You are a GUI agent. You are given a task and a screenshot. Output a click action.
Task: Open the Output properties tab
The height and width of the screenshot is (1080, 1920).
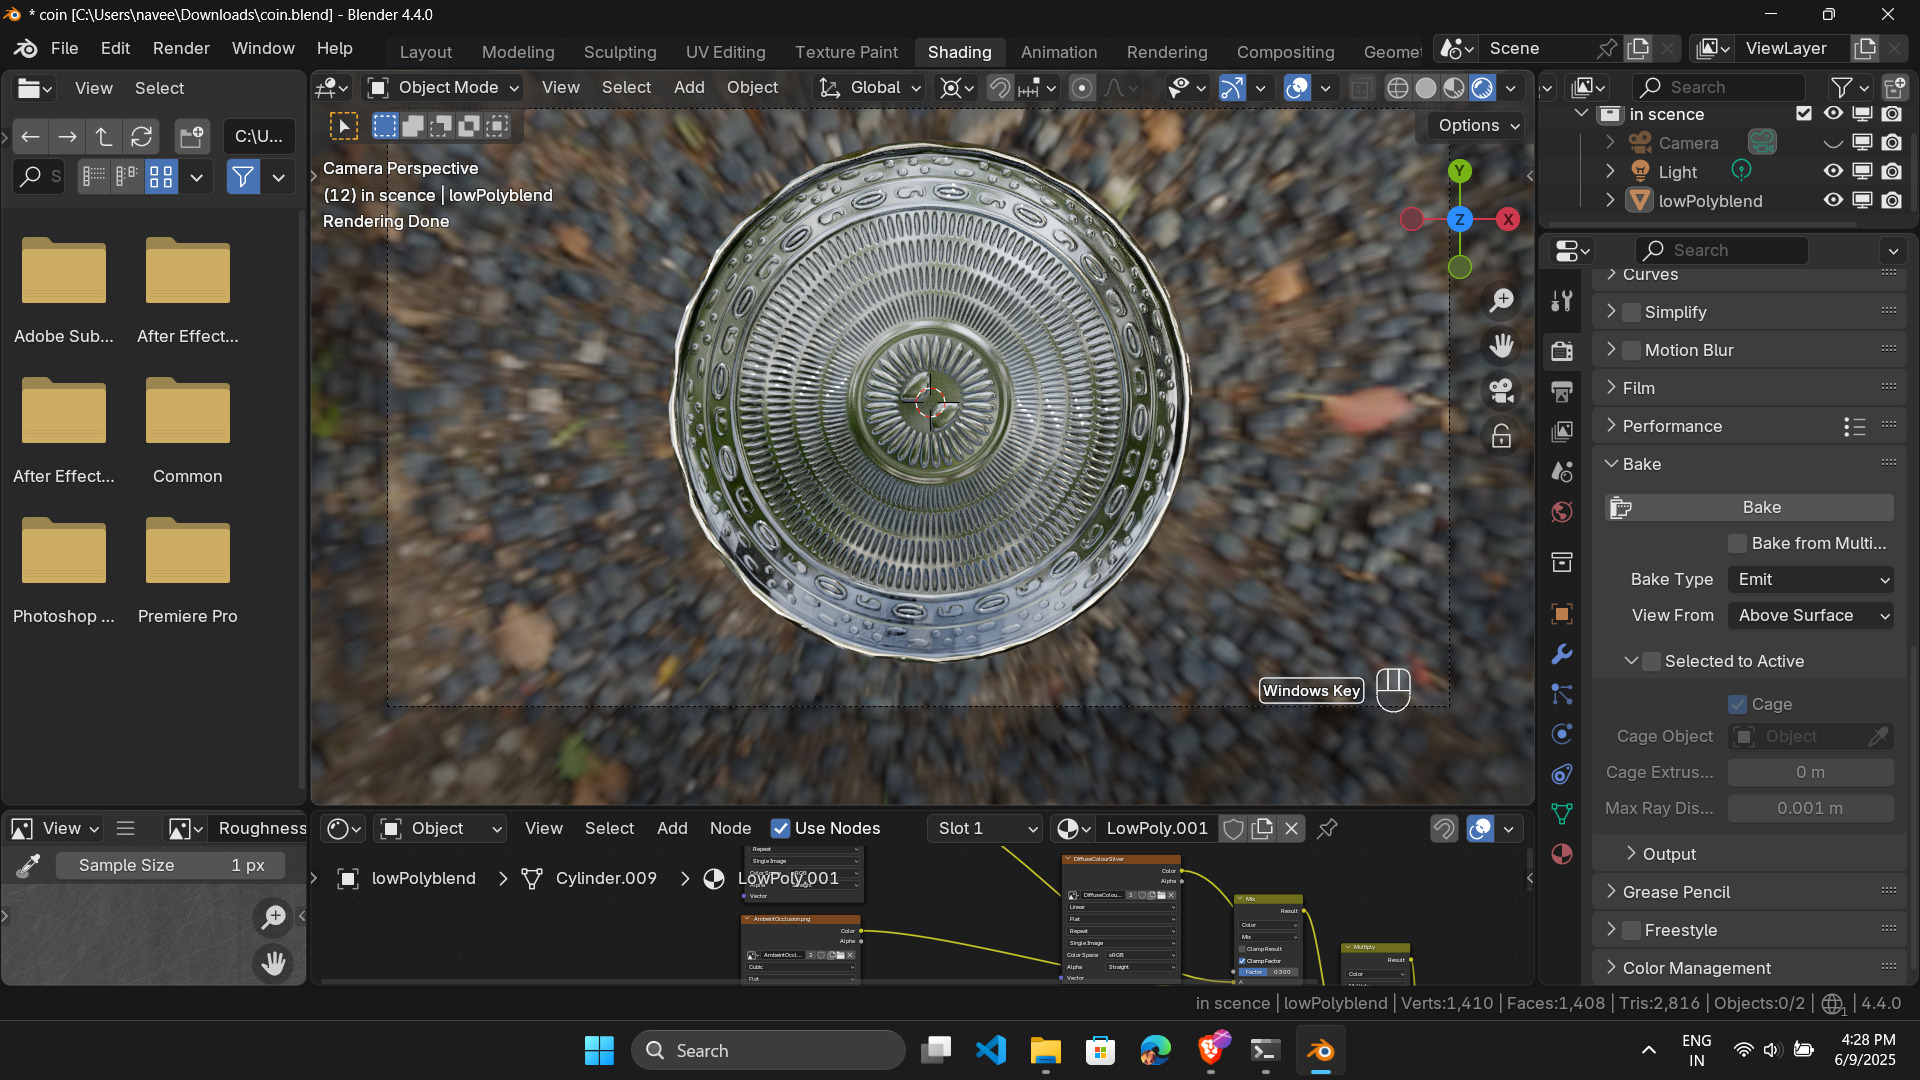1562,391
